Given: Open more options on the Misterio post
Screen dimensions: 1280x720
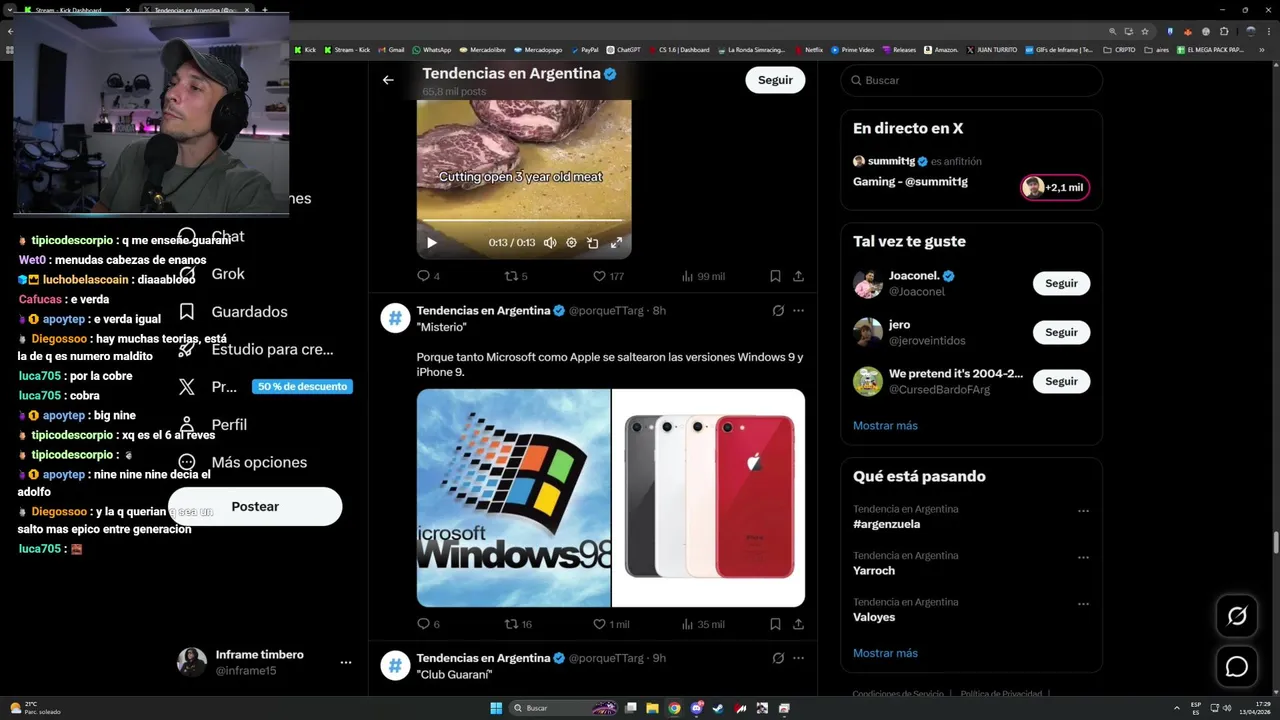Looking at the screenshot, I should (798, 311).
